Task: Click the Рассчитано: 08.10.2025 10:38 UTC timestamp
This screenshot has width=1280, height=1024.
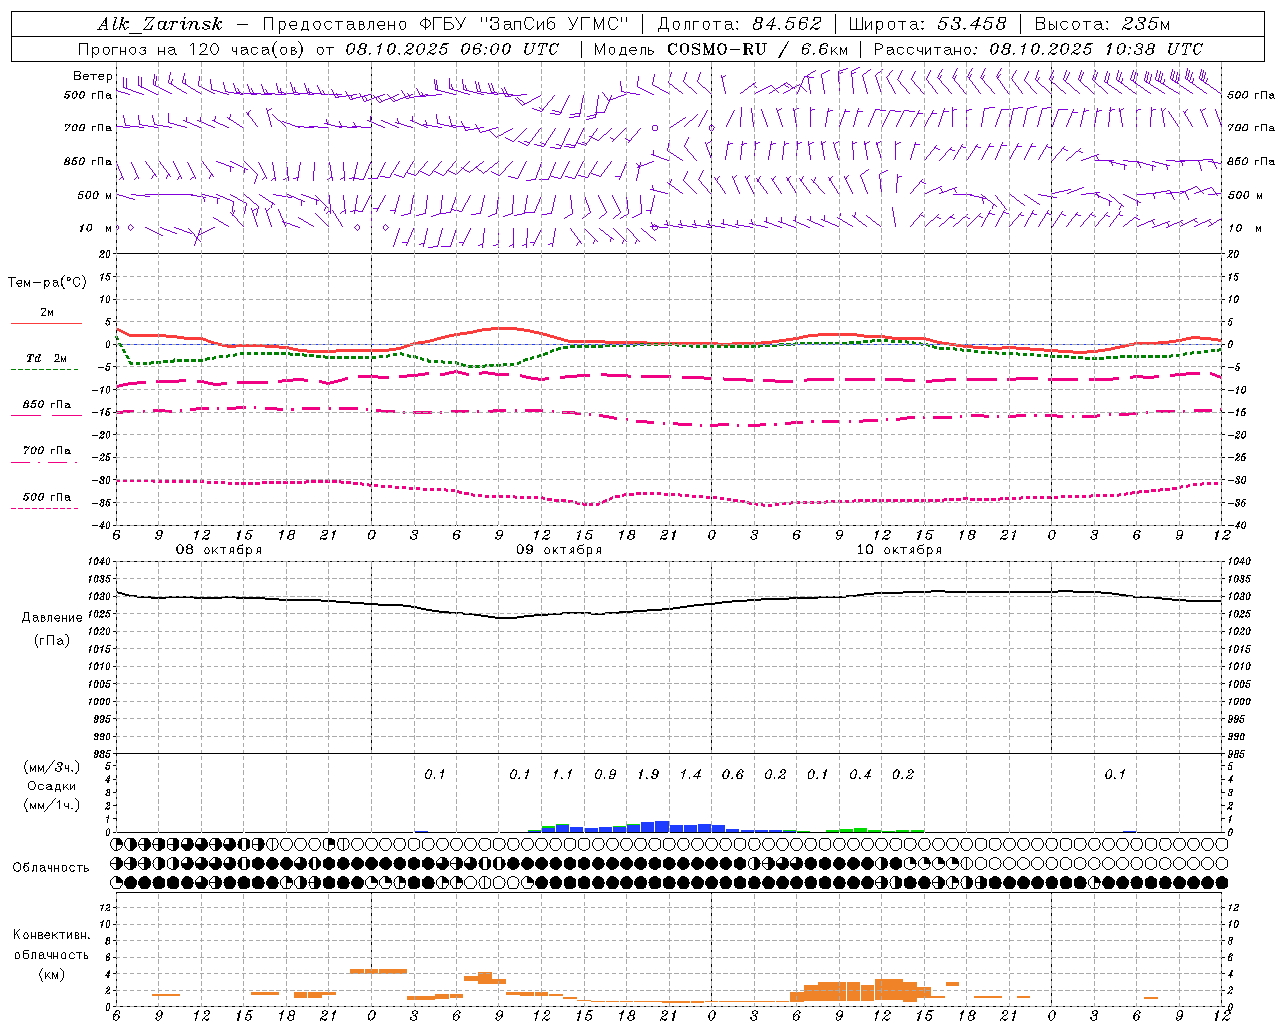Action: 1038,49
